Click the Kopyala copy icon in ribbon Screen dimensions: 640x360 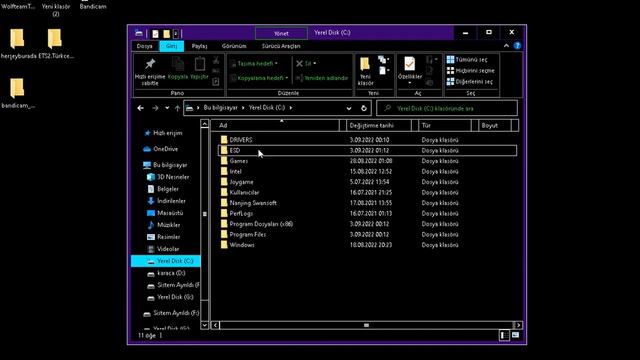pos(178,64)
